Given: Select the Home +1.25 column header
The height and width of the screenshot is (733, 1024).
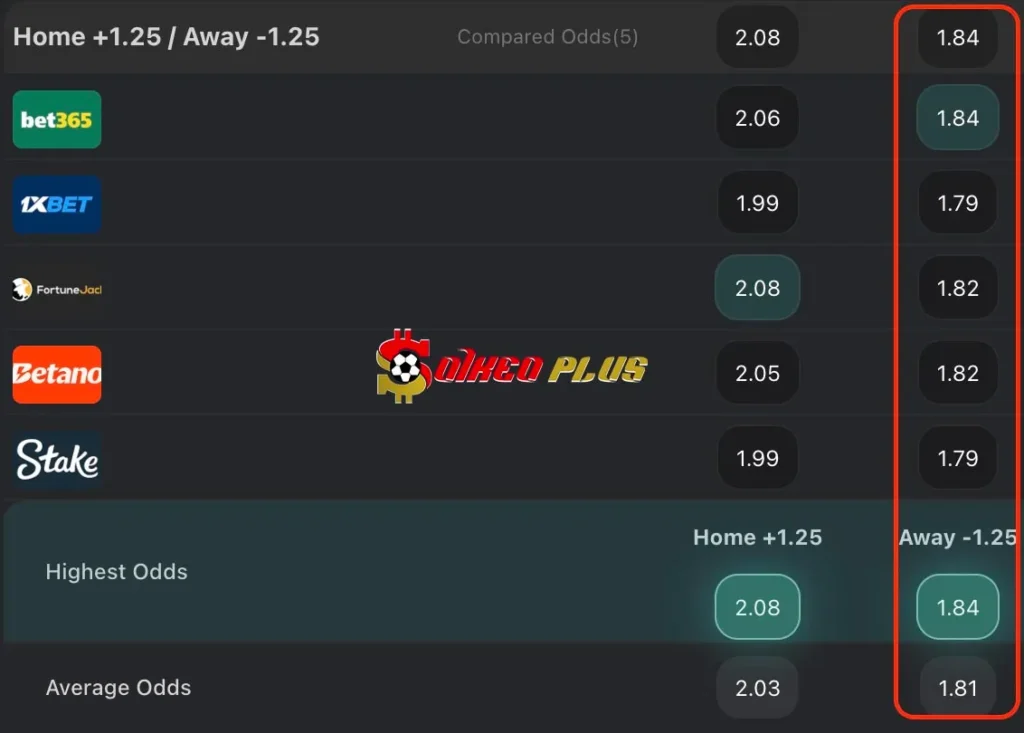Looking at the screenshot, I should 757,537.
